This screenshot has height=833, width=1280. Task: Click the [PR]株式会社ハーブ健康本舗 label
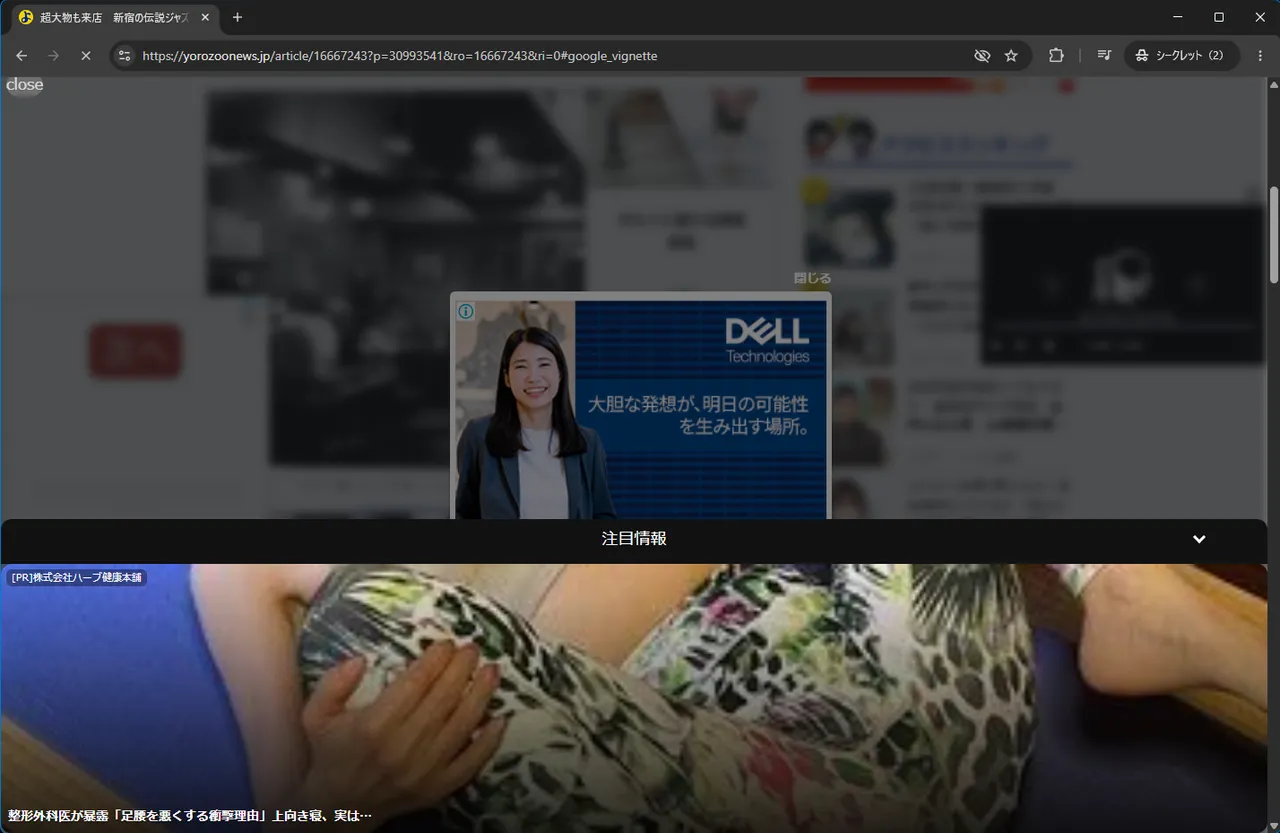77,577
